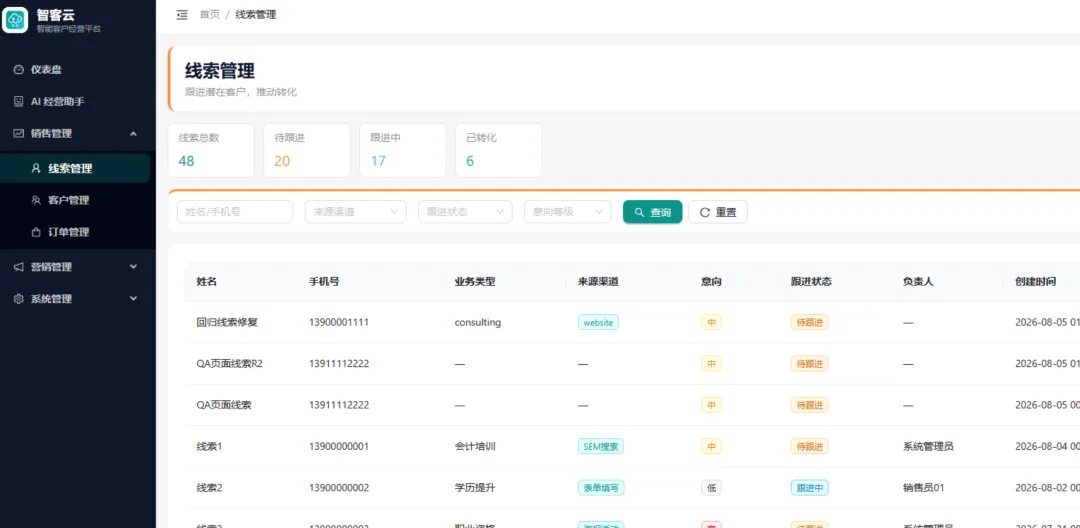Click the AI 经营助手 robot icon
Viewport: 1080px width, 528px height.
[x=19, y=101]
